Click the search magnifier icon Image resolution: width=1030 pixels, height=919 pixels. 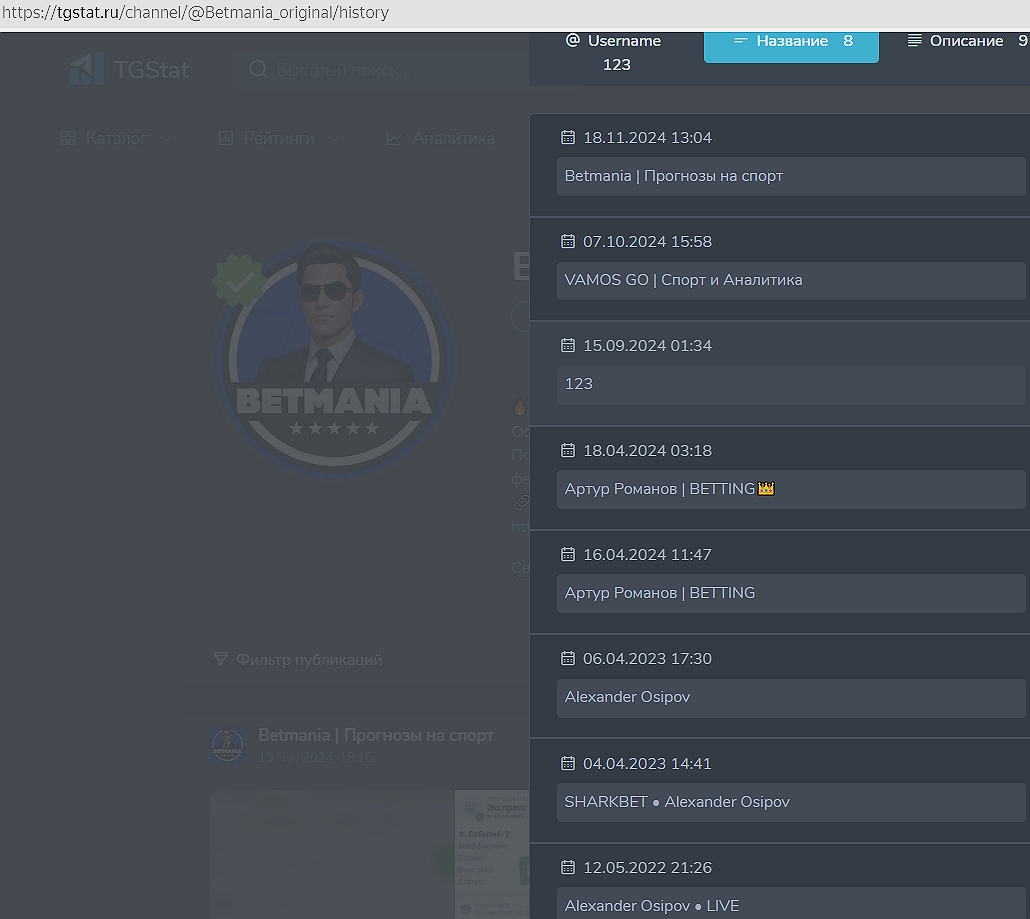(258, 70)
